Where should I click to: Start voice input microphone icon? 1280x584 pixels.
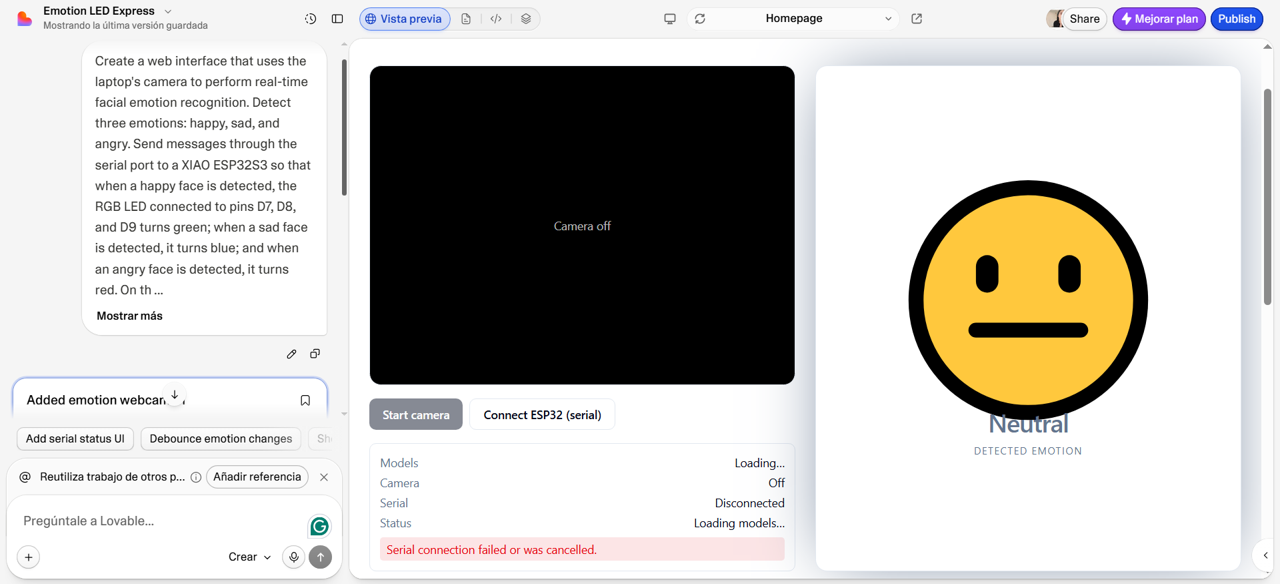point(293,557)
